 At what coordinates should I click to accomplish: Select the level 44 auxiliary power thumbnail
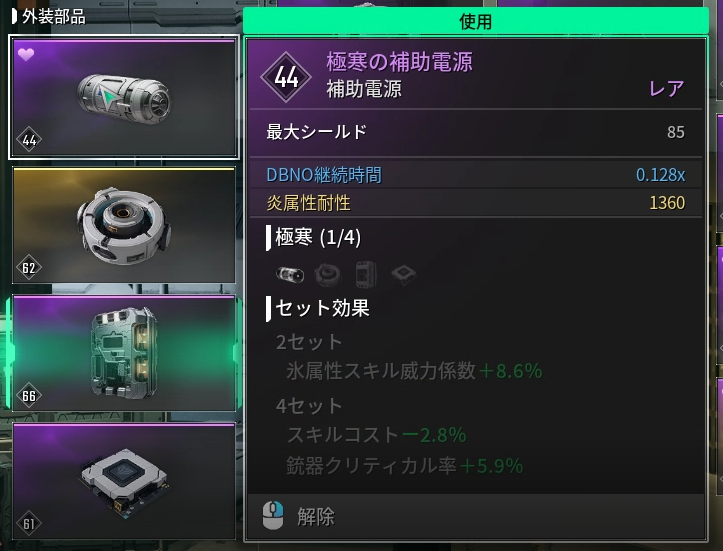[x=124, y=97]
